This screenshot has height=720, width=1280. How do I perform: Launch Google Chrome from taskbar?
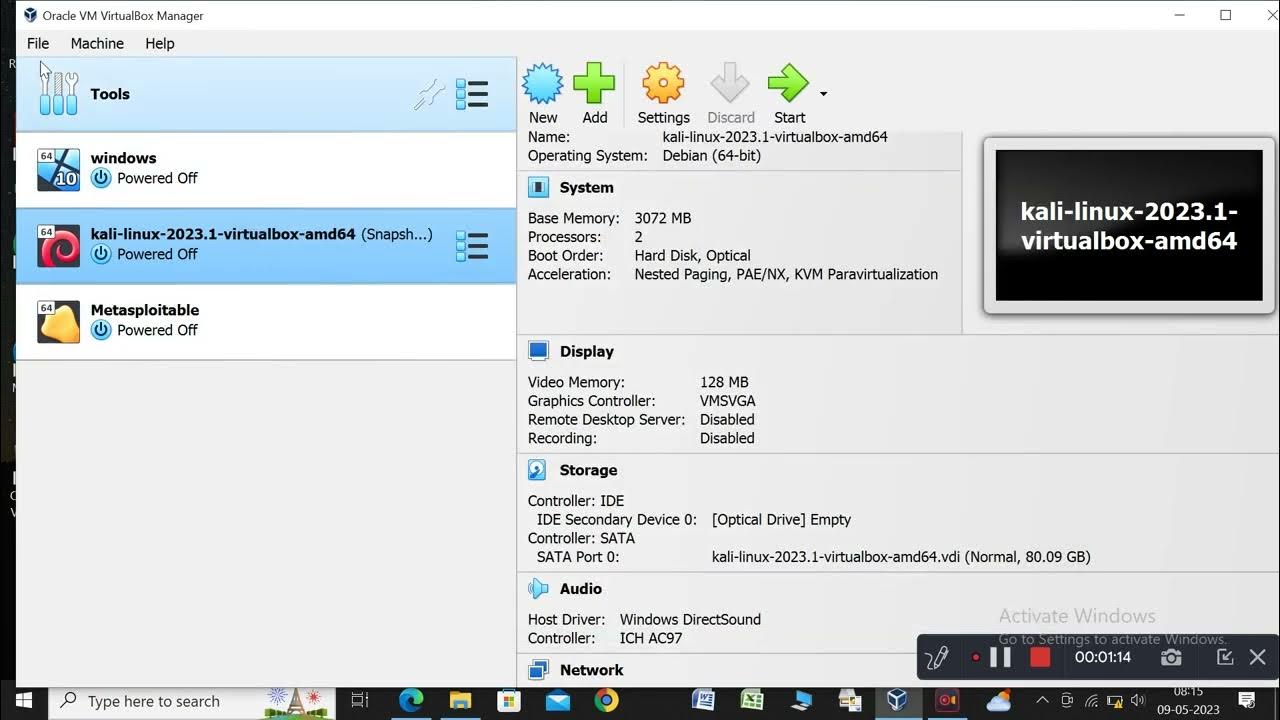(606, 701)
